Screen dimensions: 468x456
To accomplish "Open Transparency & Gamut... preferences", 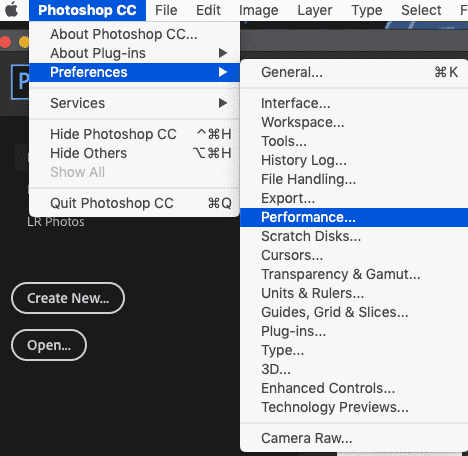I will pyautogui.click(x=354, y=274).
